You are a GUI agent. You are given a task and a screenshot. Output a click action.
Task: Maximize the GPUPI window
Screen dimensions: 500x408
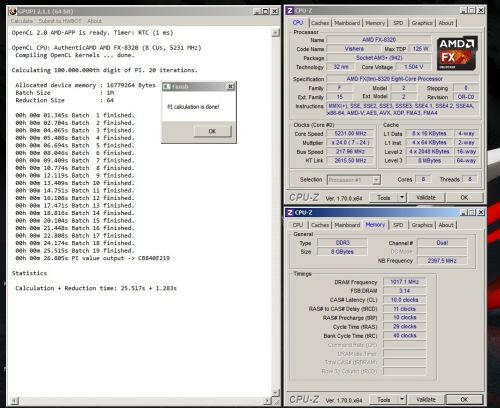click(x=266, y=12)
